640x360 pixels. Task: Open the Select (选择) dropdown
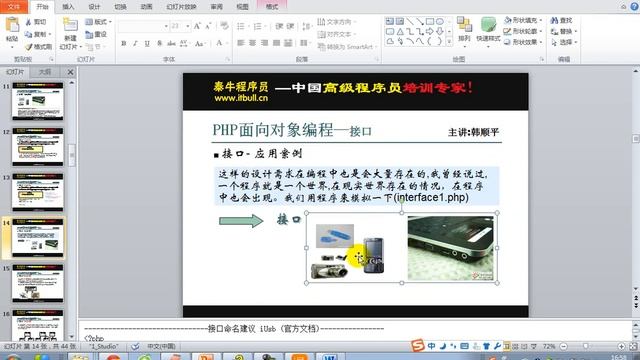[564, 42]
